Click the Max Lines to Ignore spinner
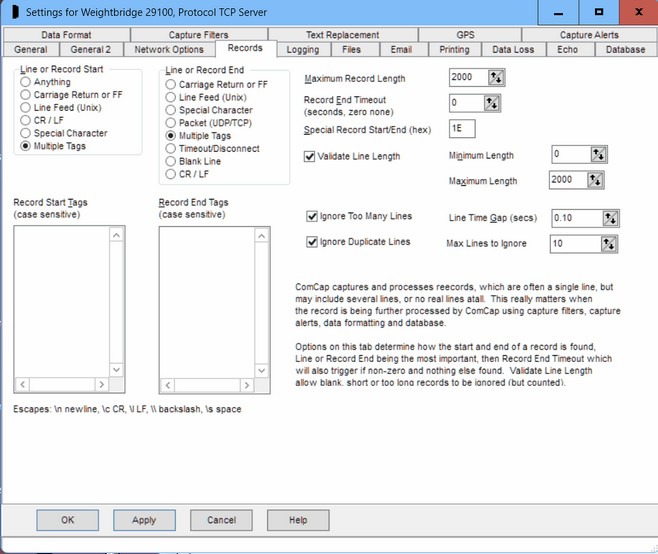Viewport: 658px width, 554px height. tap(598, 243)
